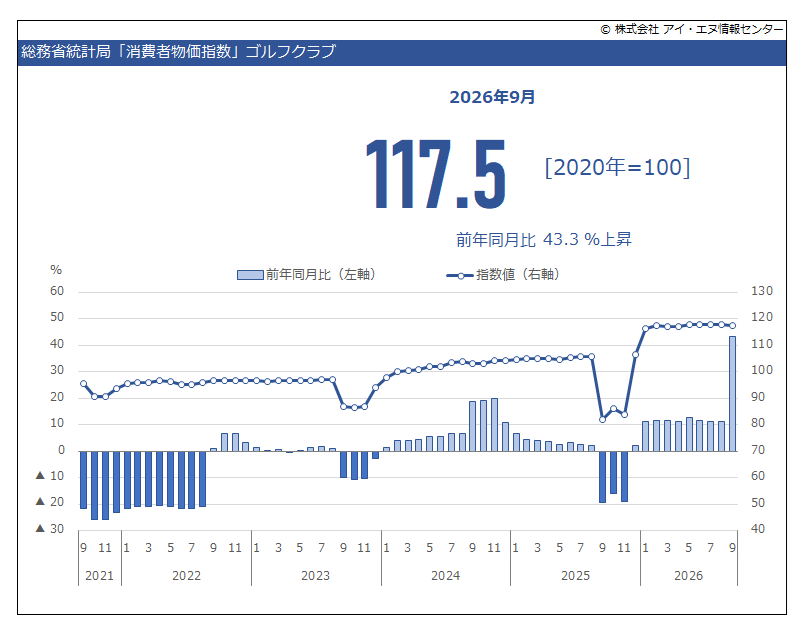
Task: Click the date heading 2026年9月
Action: (x=492, y=97)
